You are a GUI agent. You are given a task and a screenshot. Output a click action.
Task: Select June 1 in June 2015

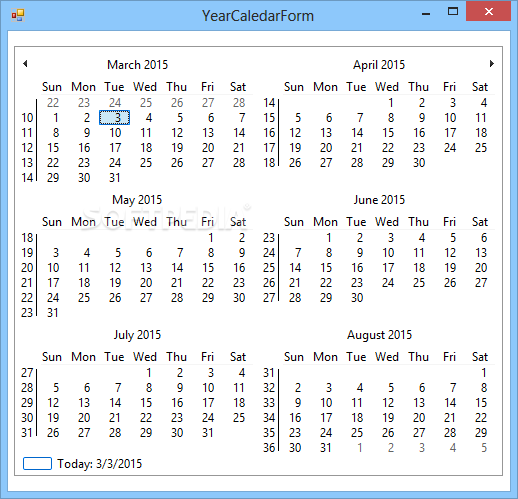click(x=328, y=238)
